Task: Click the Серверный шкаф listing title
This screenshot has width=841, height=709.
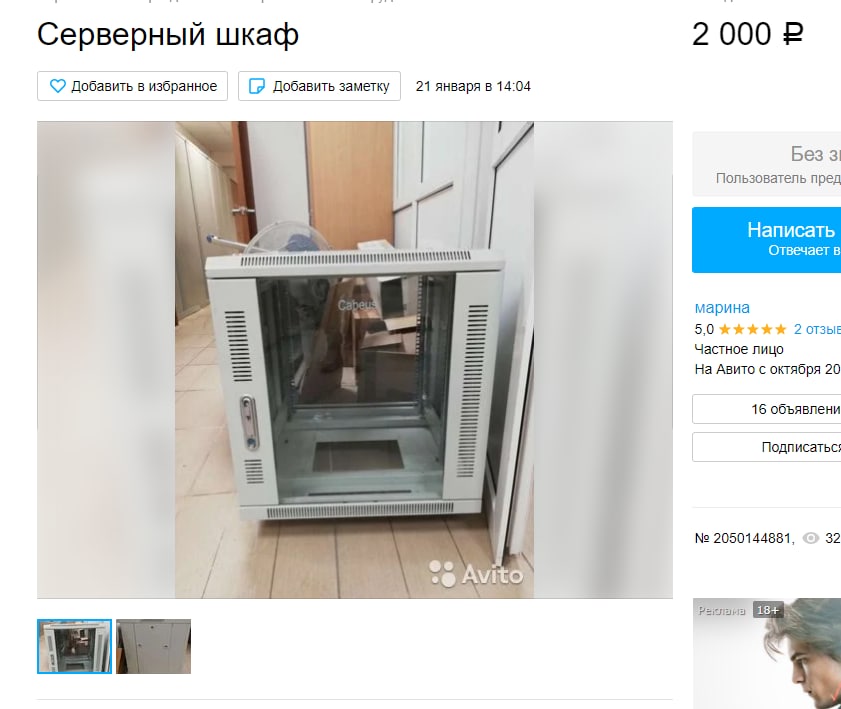Action: (x=168, y=35)
